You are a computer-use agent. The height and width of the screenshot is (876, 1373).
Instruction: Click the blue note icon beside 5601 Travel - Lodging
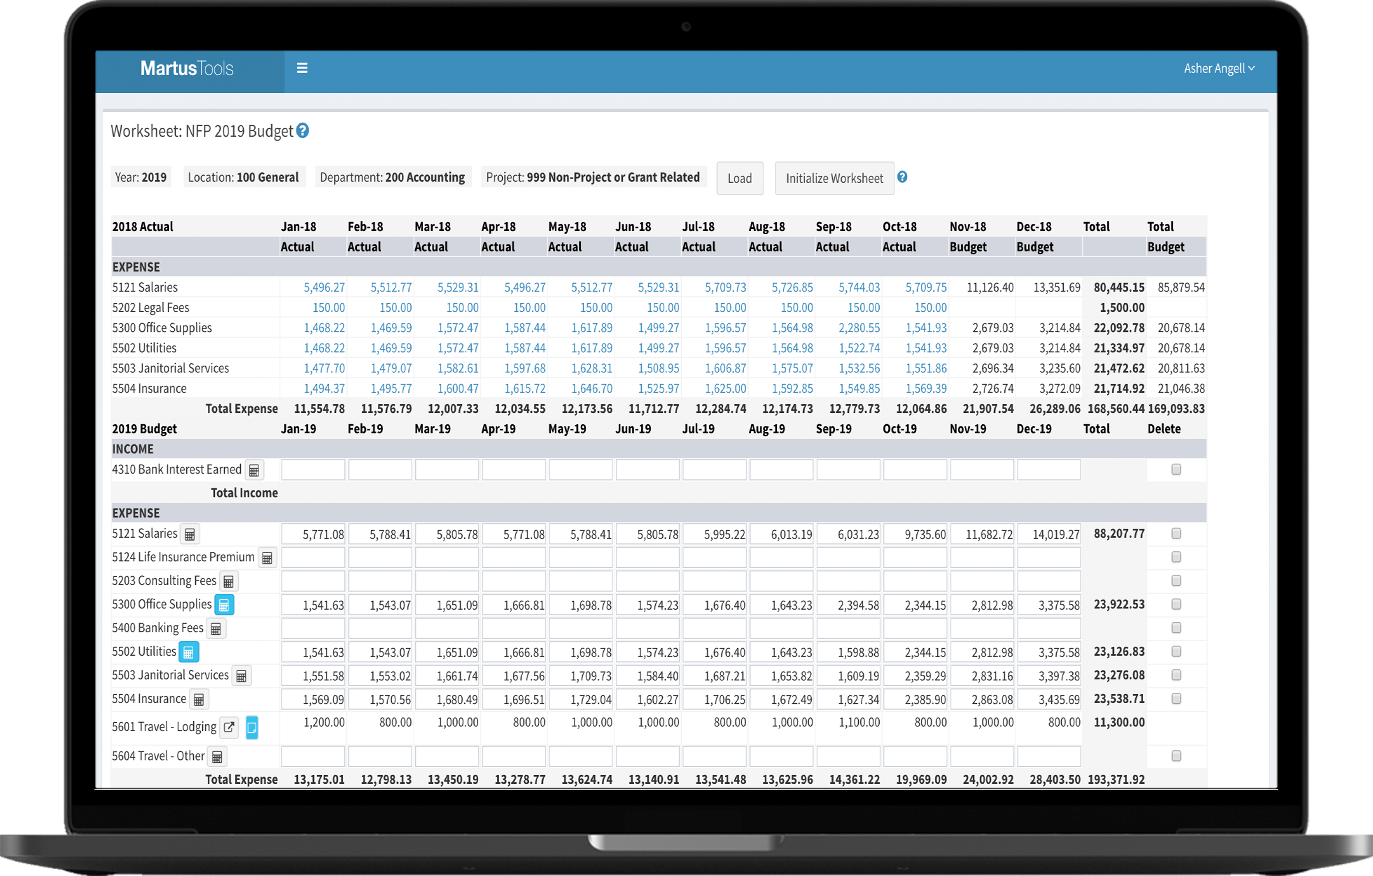251,727
